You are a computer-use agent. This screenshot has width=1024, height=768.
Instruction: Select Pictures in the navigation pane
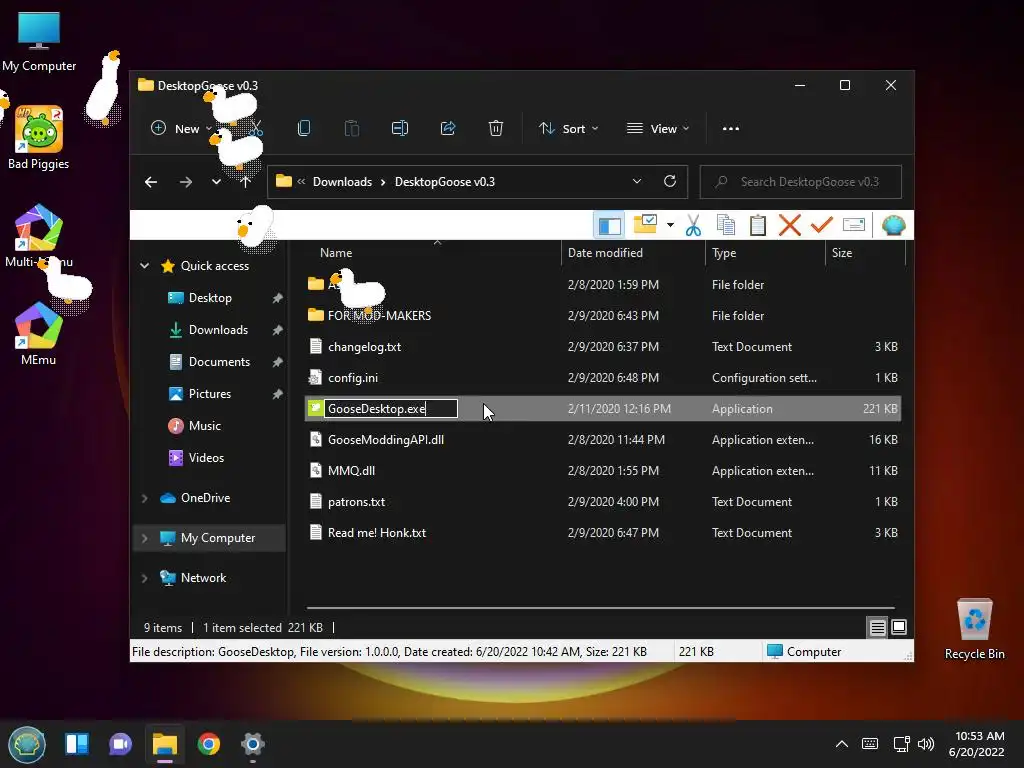coord(210,394)
